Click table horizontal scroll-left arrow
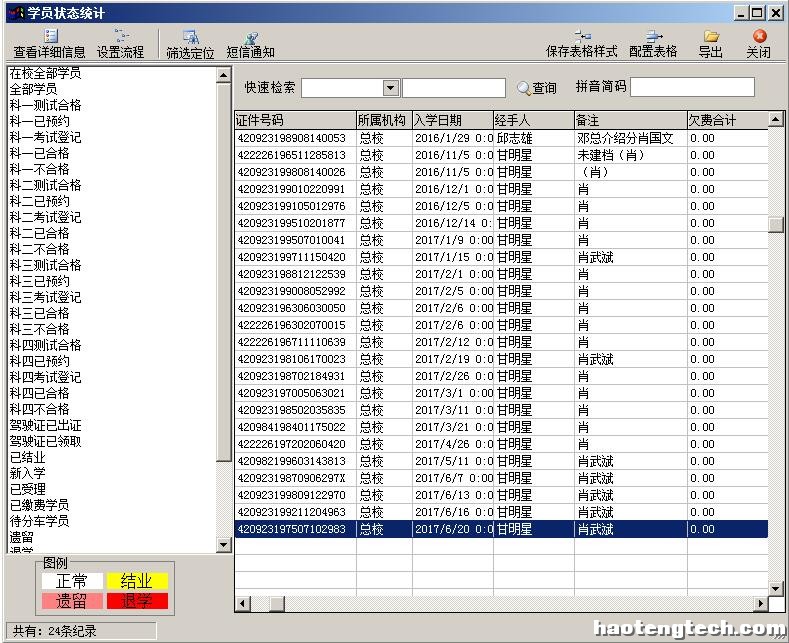 tap(243, 604)
